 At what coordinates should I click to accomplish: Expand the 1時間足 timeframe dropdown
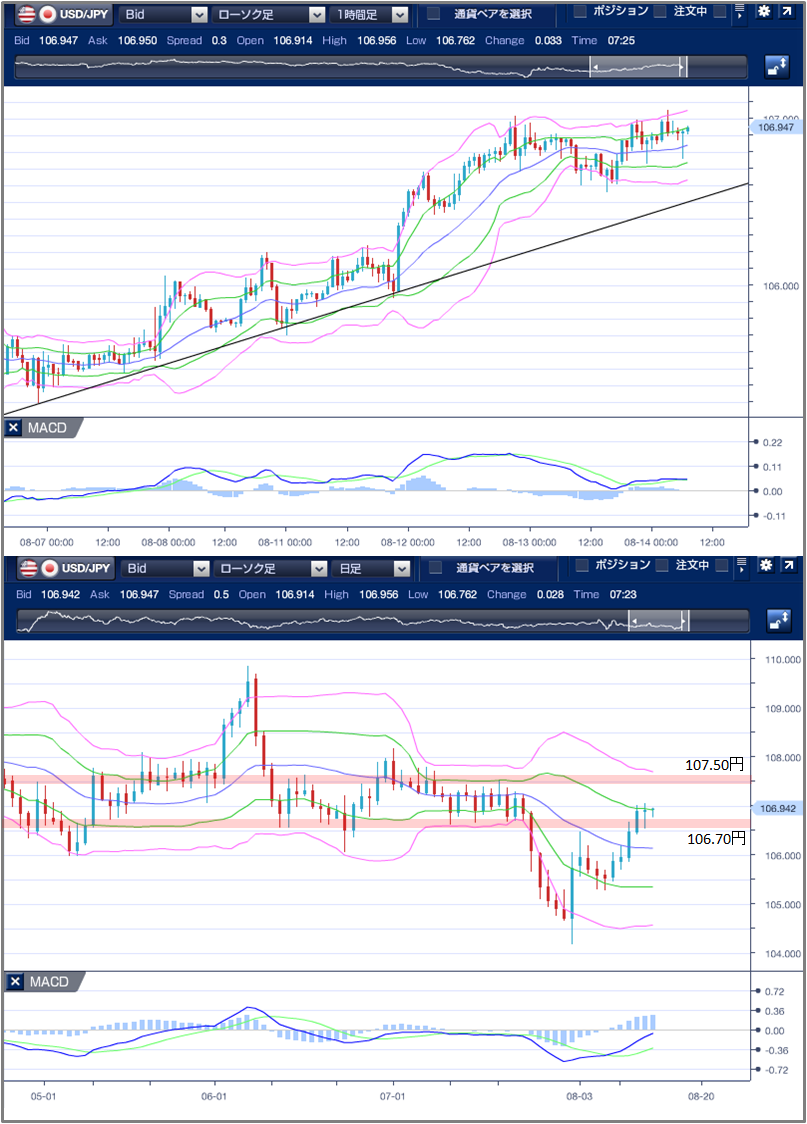[372, 14]
